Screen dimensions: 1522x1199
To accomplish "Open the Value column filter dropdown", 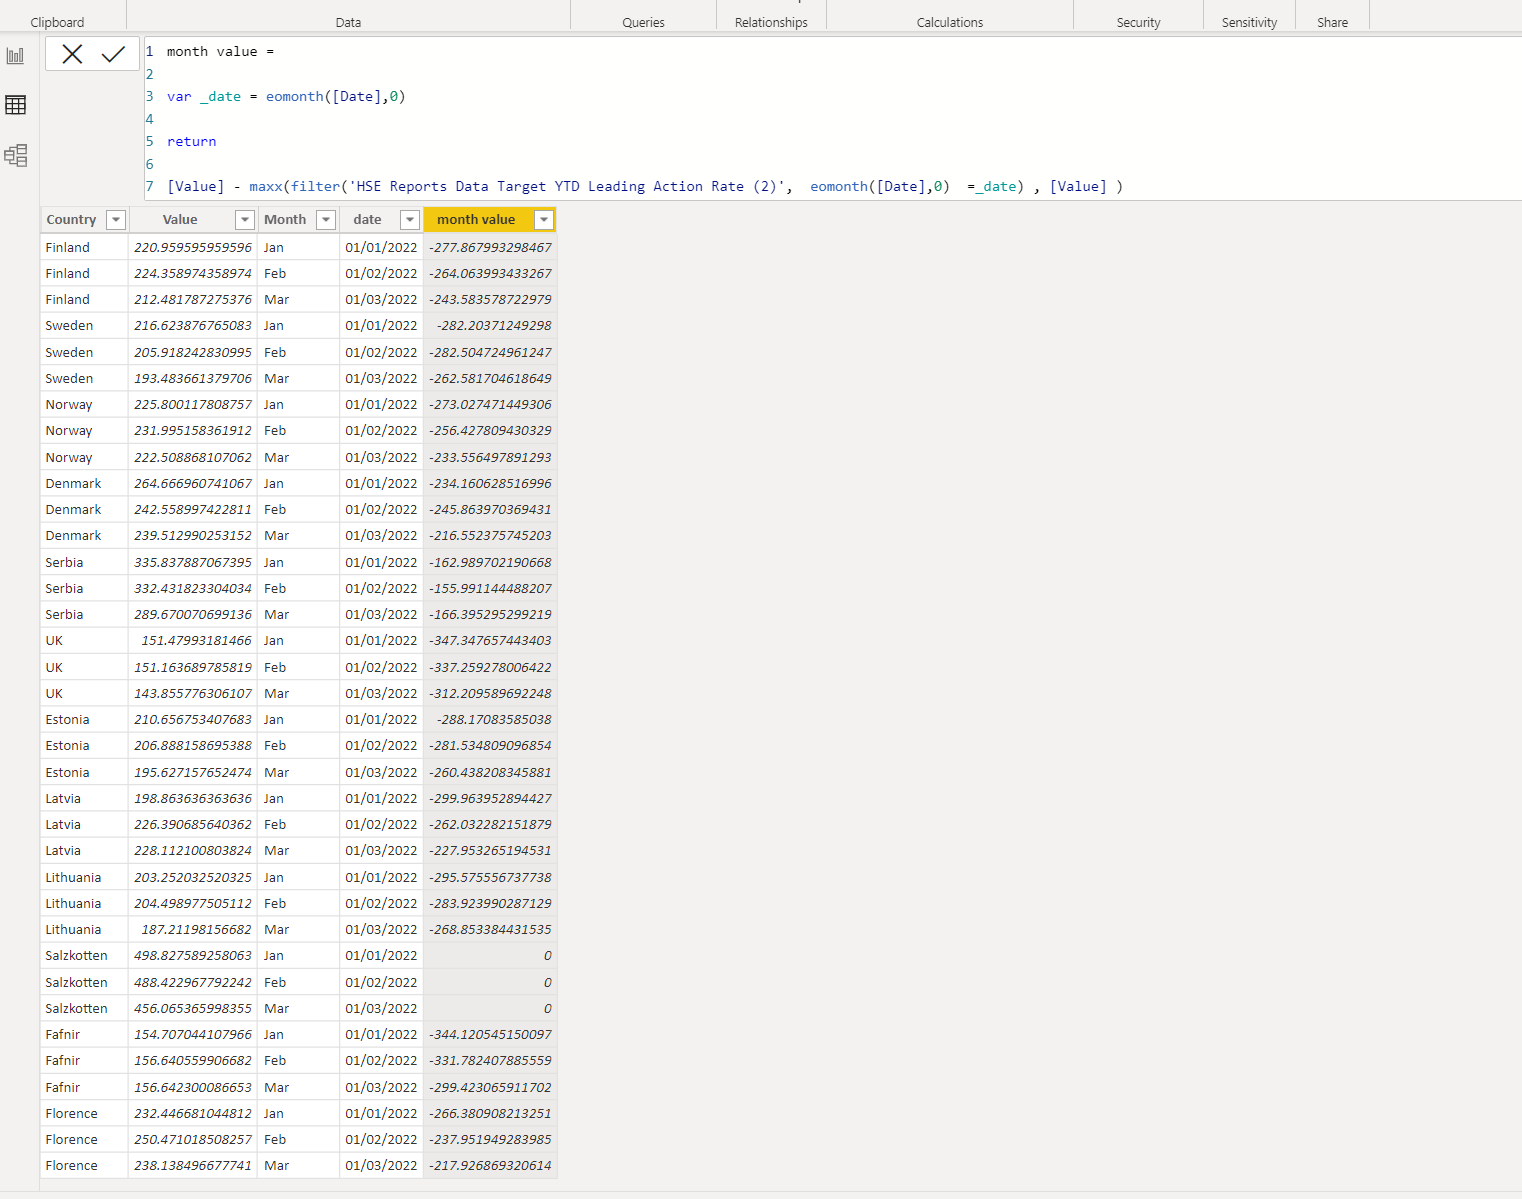I will click(244, 220).
